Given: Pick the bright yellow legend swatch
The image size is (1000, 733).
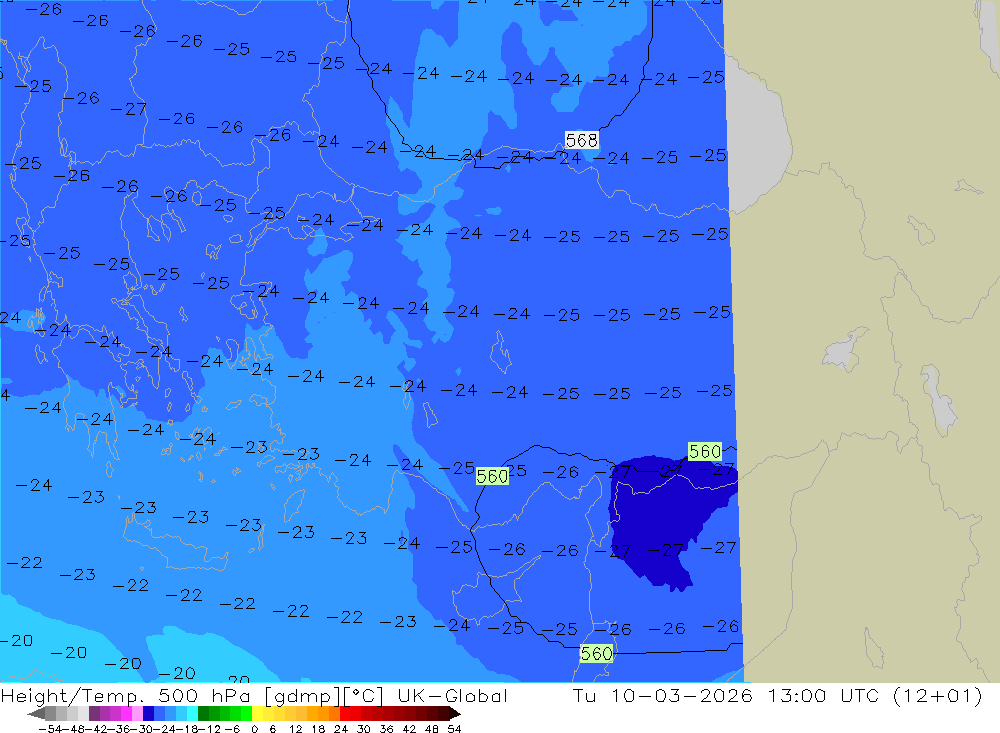Looking at the screenshot, I should tap(258, 714).
